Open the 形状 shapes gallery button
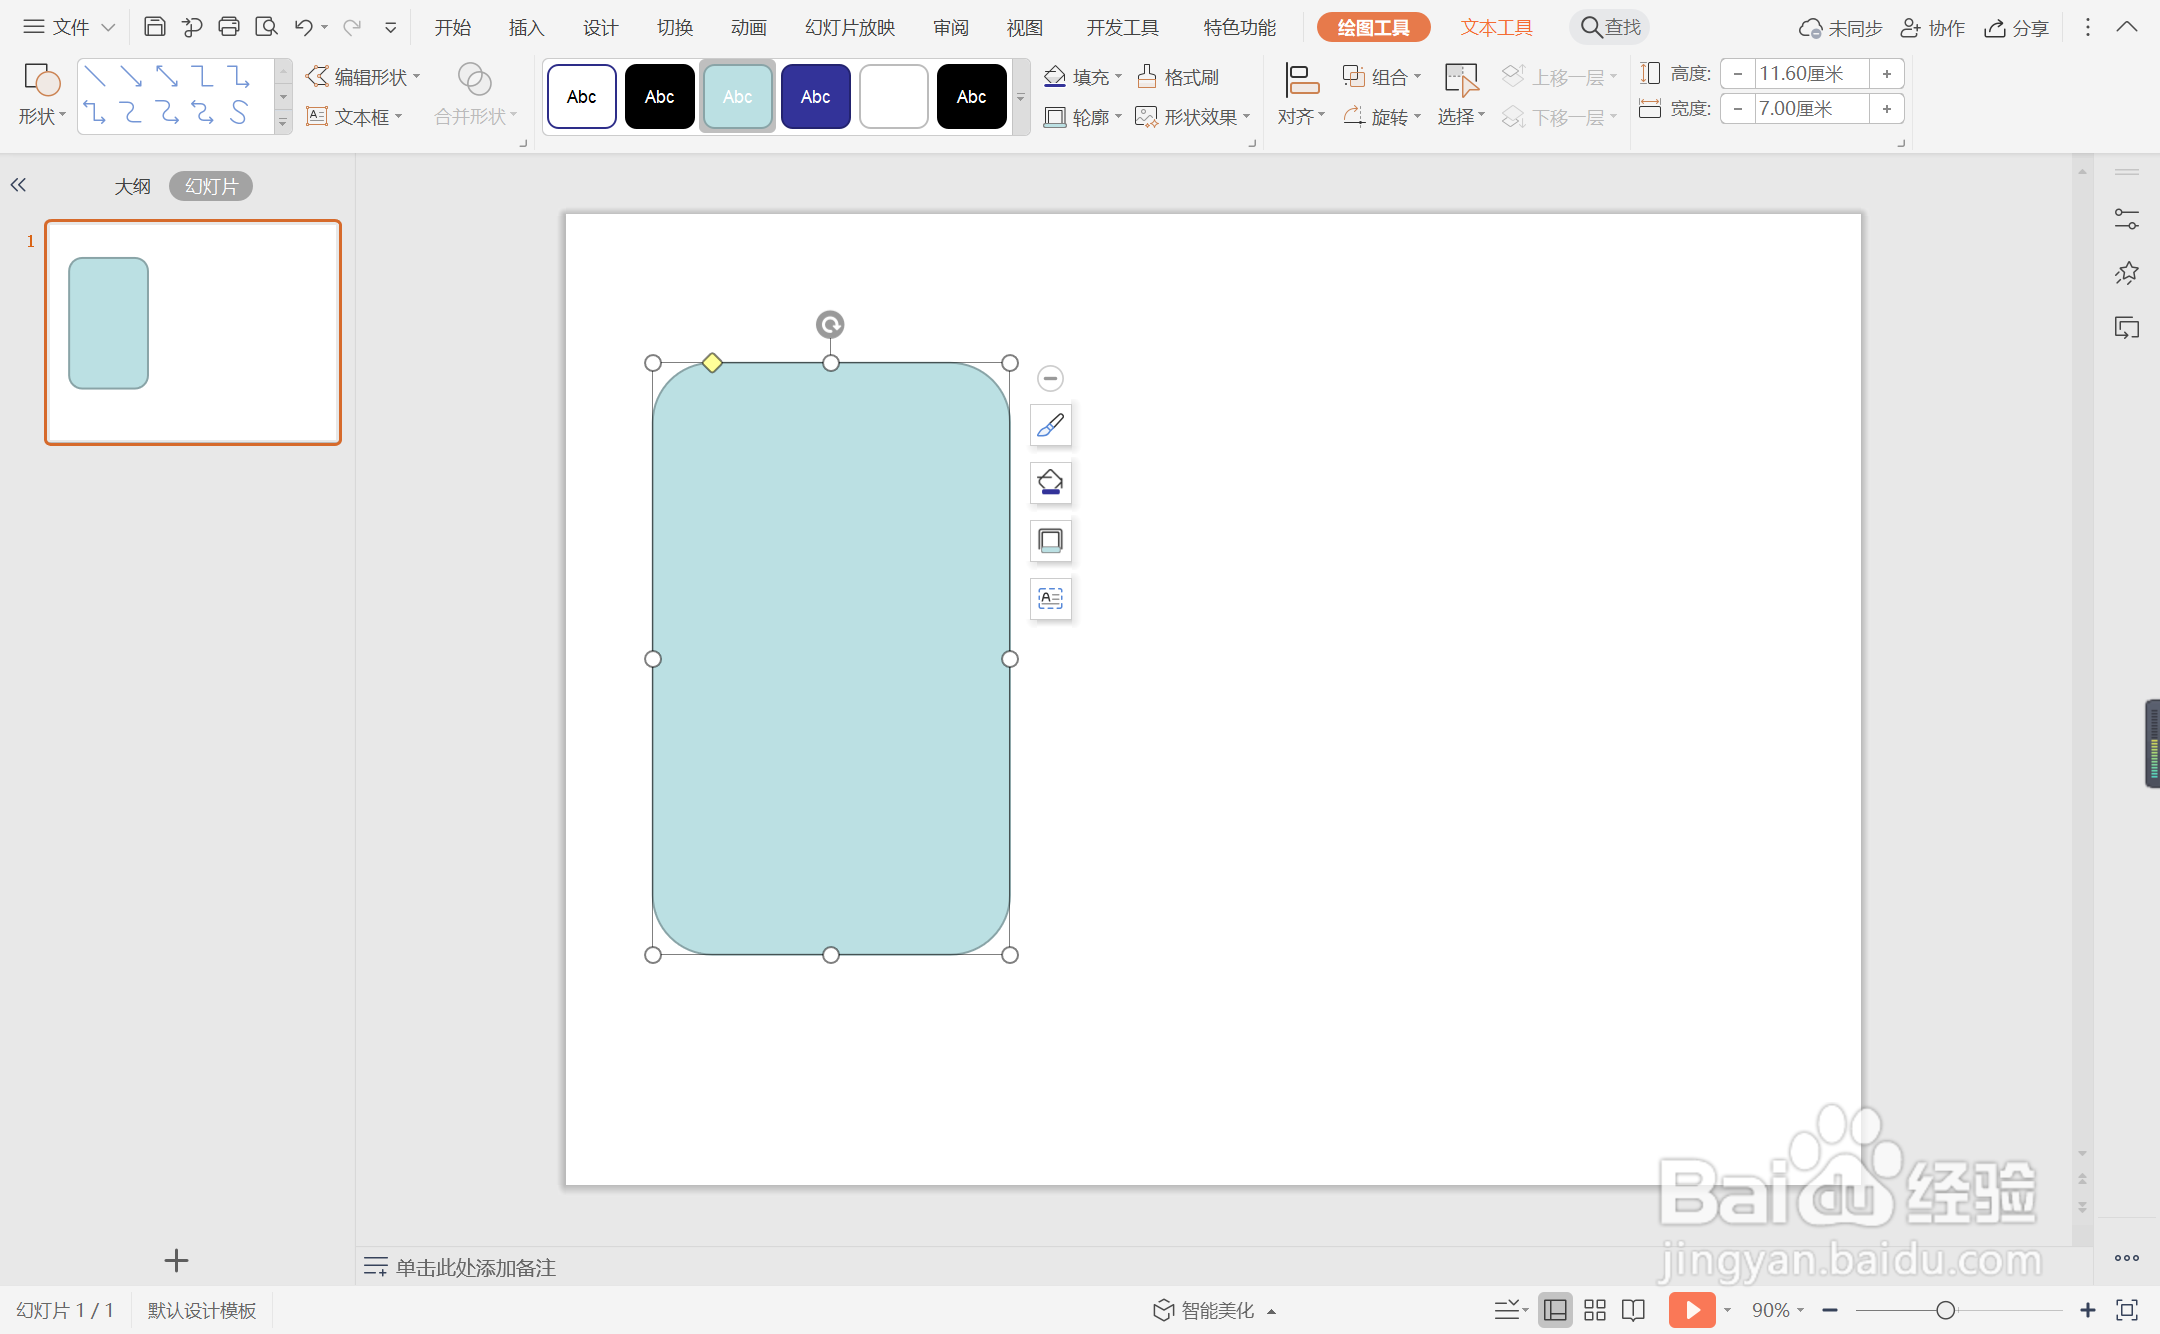This screenshot has width=2160, height=1334. [x=42, y=95]
